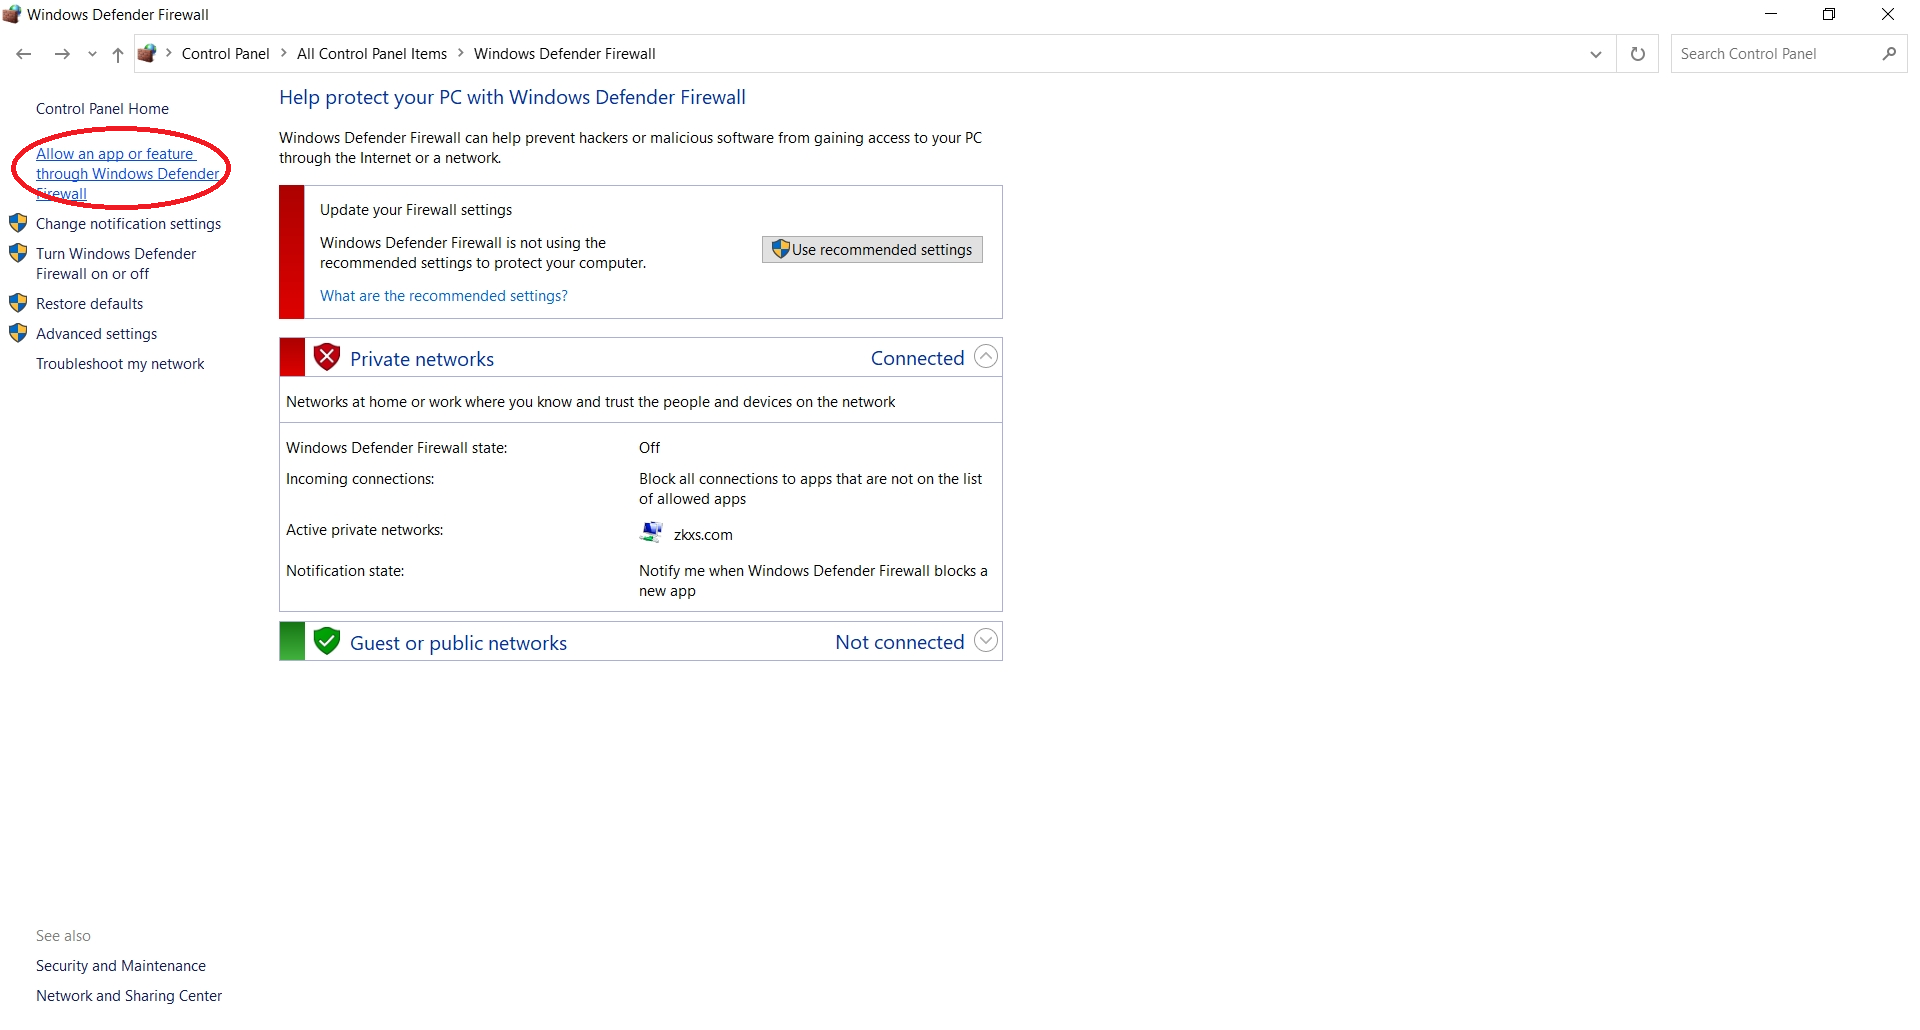
Task: Expand Guest or public networks chevron
Action: tap(986, 641)
